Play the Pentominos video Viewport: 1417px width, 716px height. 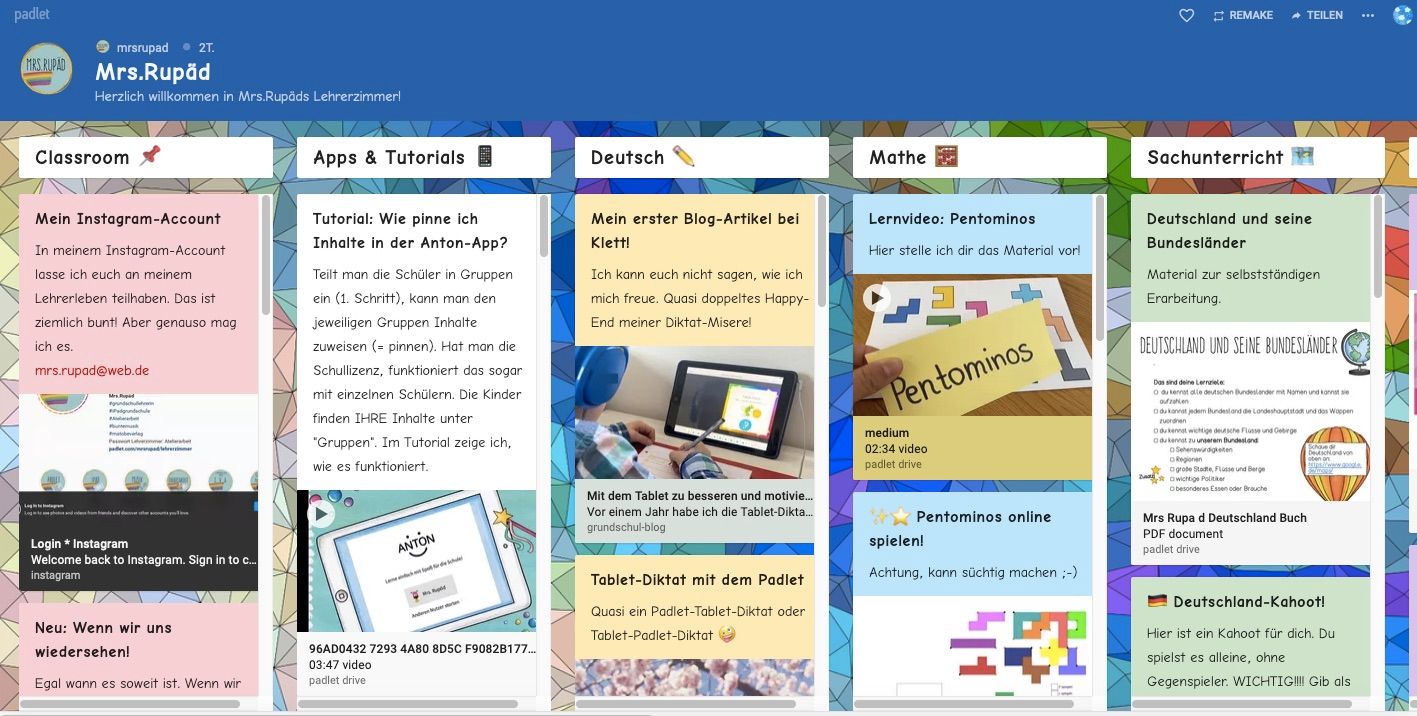[877, 298]
